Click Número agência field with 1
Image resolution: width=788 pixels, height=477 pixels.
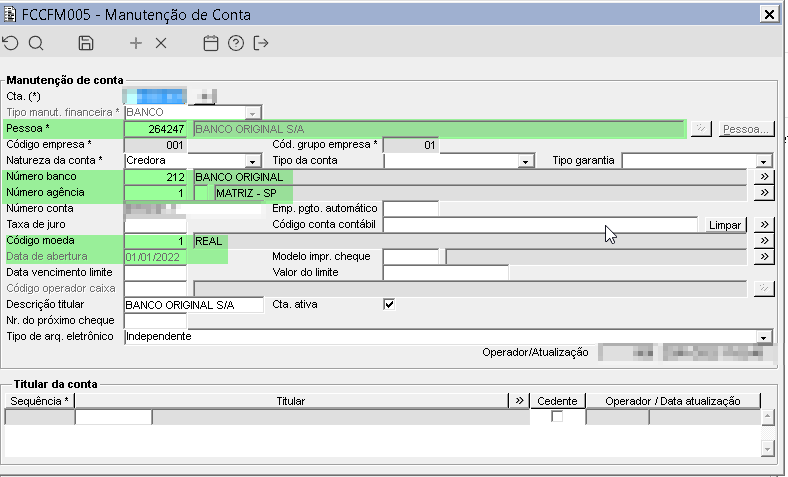point(155,193)
